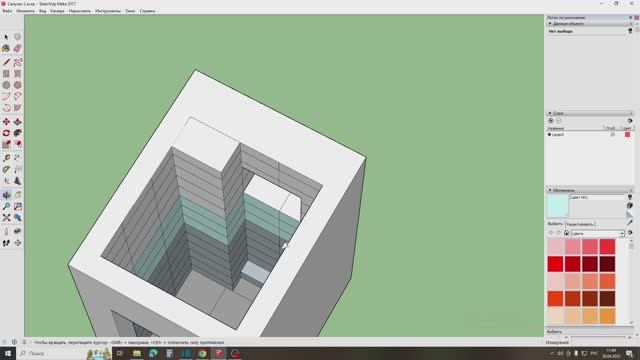Delete layer with minus button

[x=559, y=121]
